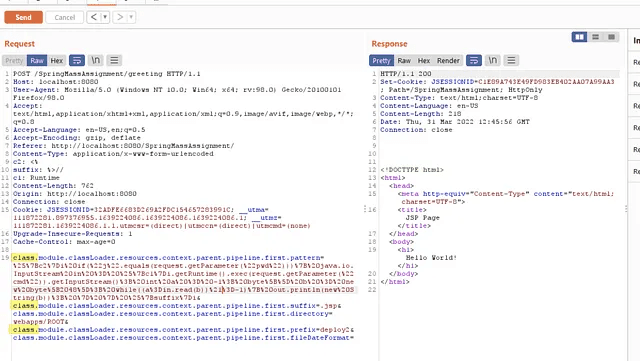Toggle non-printable characters in Response panel
Screen dimensions: 640x361
click(493, 60)
